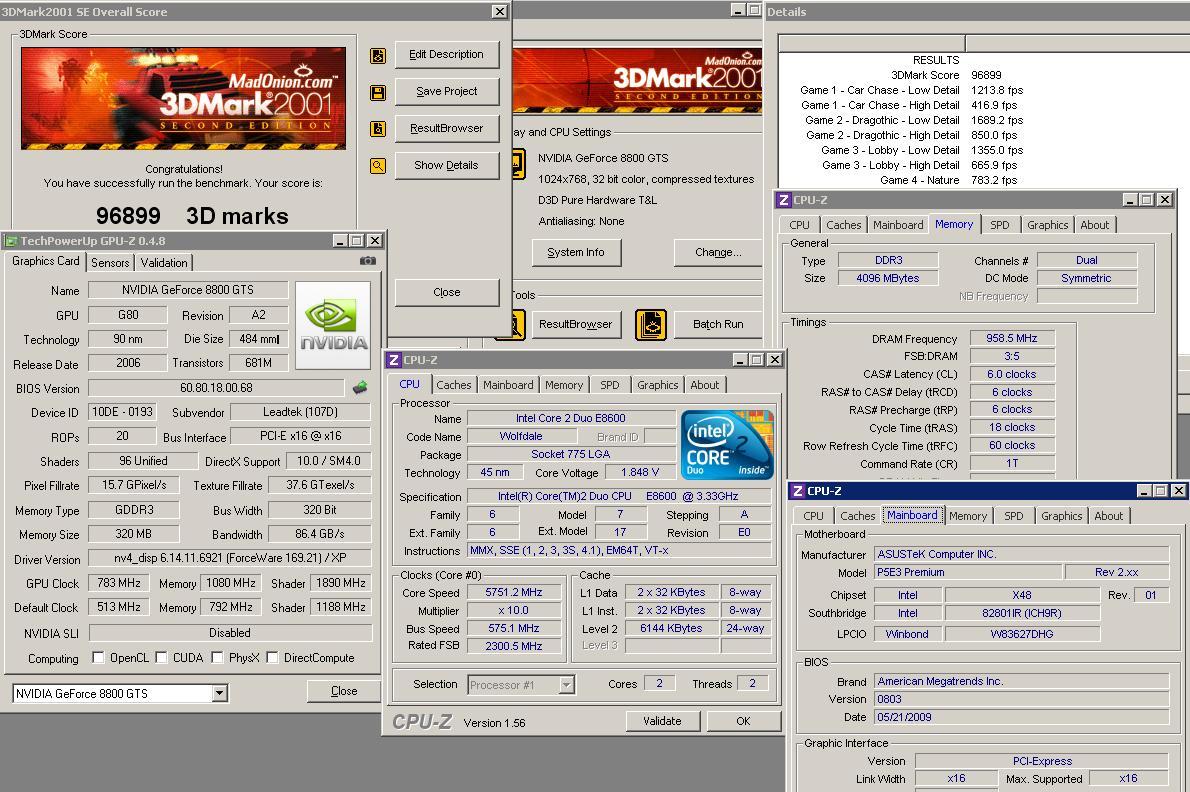Click the Bandwidth value 86.4 GB/s

tap(320, 534)
